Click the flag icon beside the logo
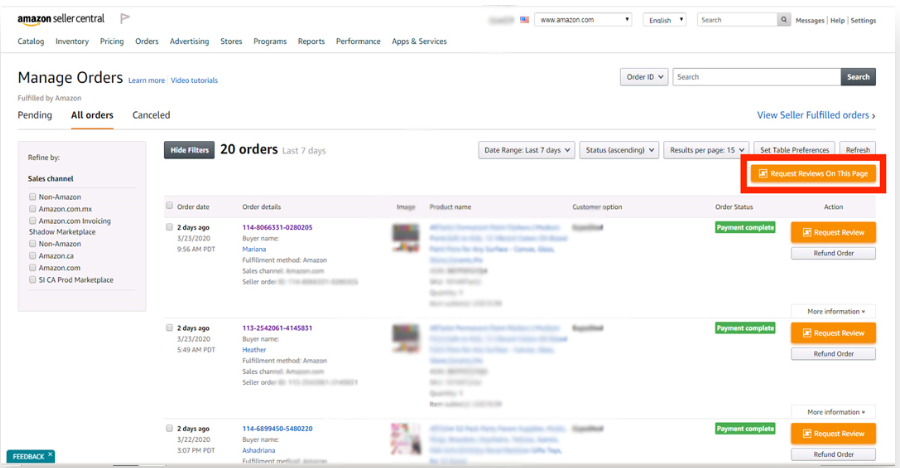900x468 pixels. 125,18
